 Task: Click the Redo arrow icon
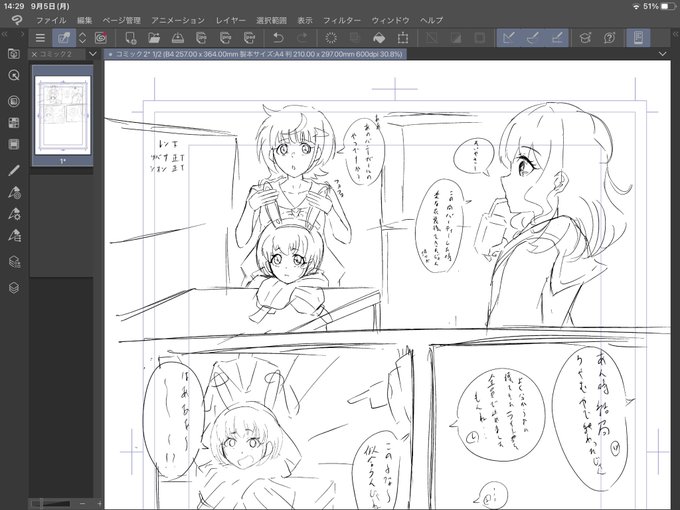click(302, 38)
